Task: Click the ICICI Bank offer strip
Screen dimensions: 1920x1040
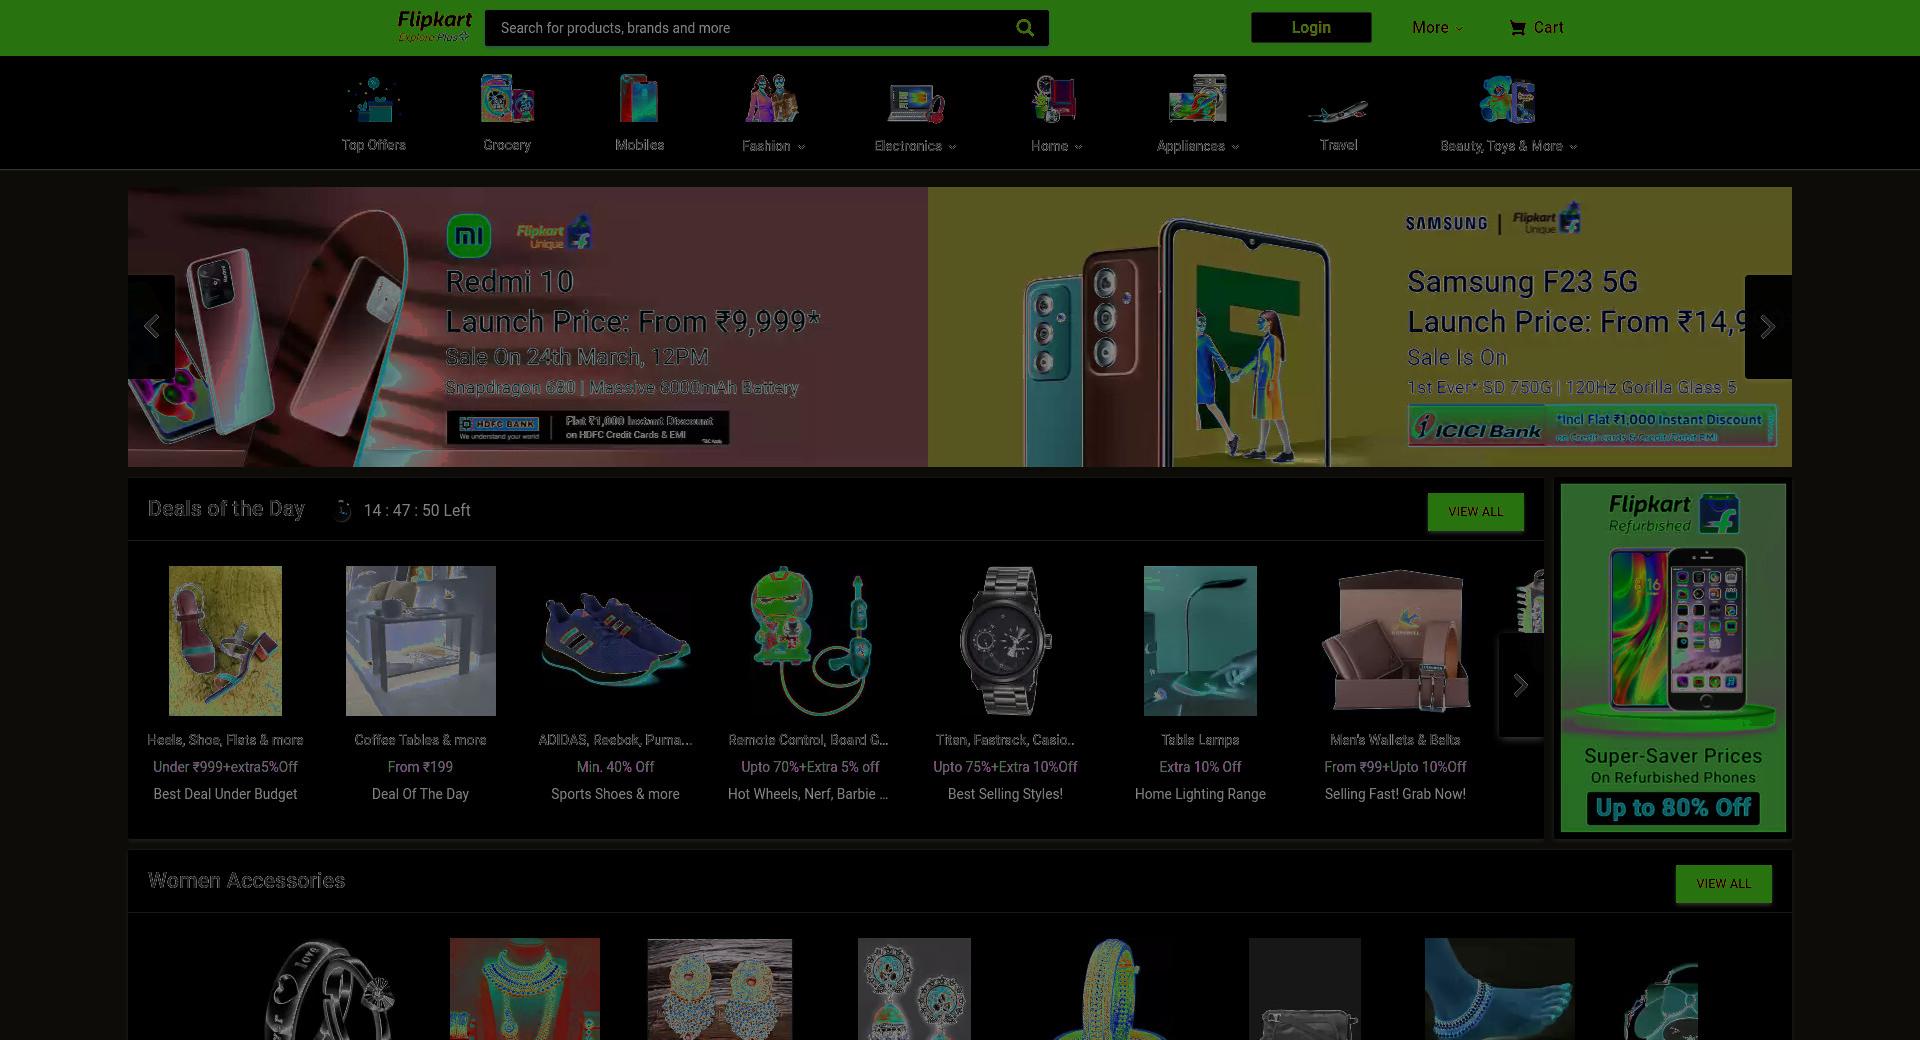Action: (x=1592, y=425)
